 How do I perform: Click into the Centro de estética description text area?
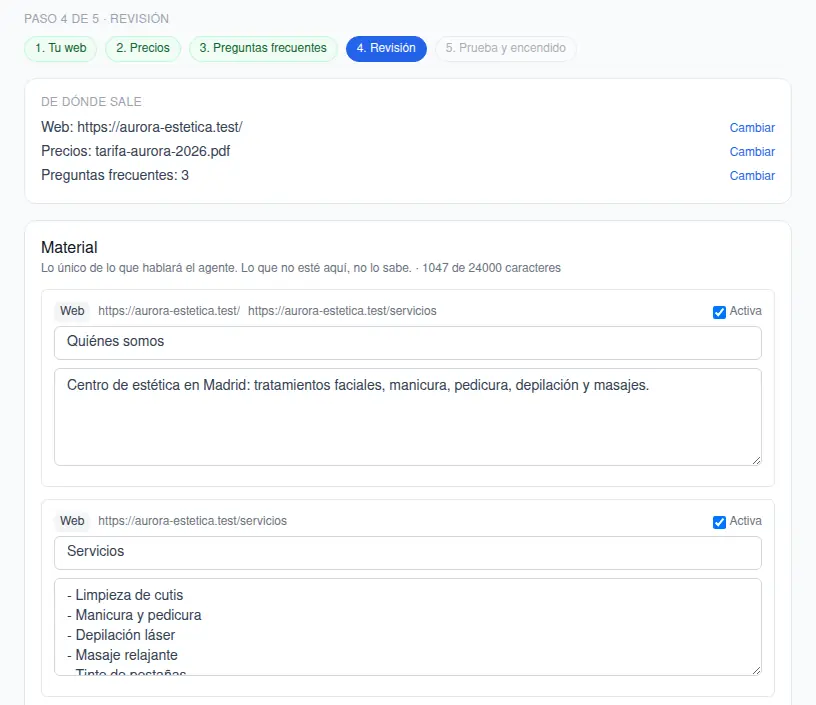coord(408,417)
